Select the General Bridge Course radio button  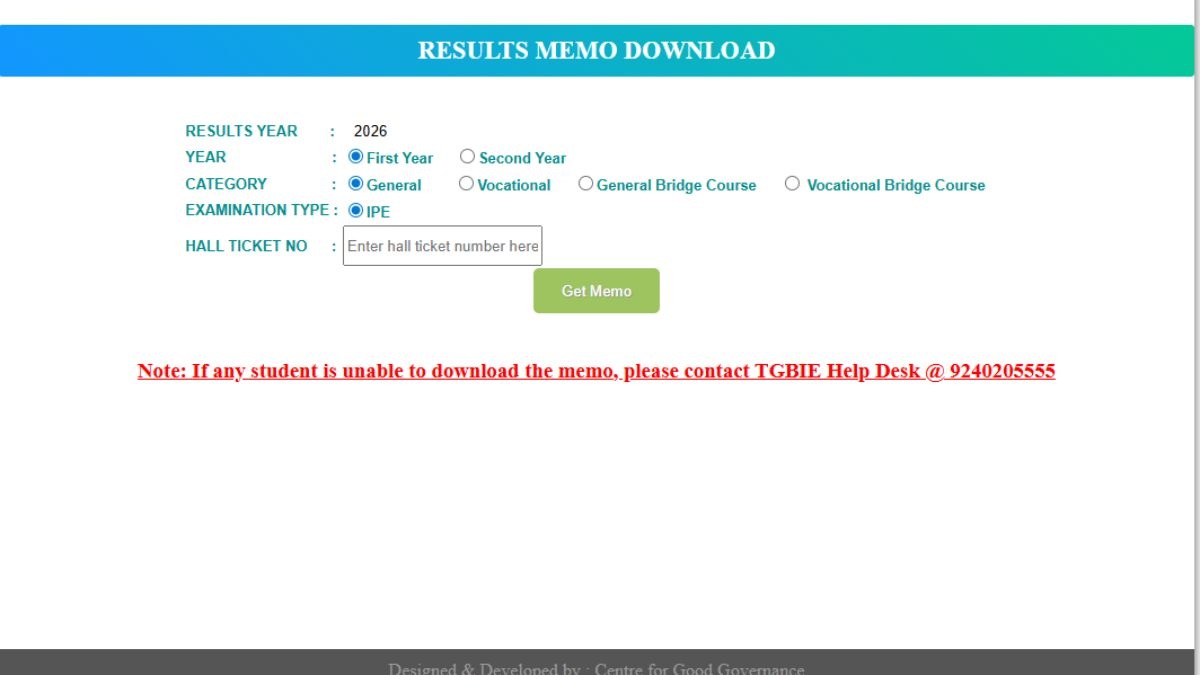click(x=586, y=184)
